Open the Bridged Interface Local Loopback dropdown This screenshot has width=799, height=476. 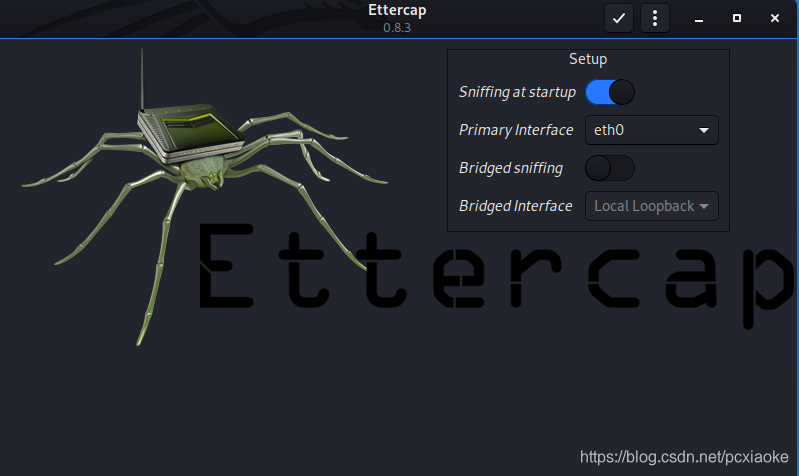652,206
